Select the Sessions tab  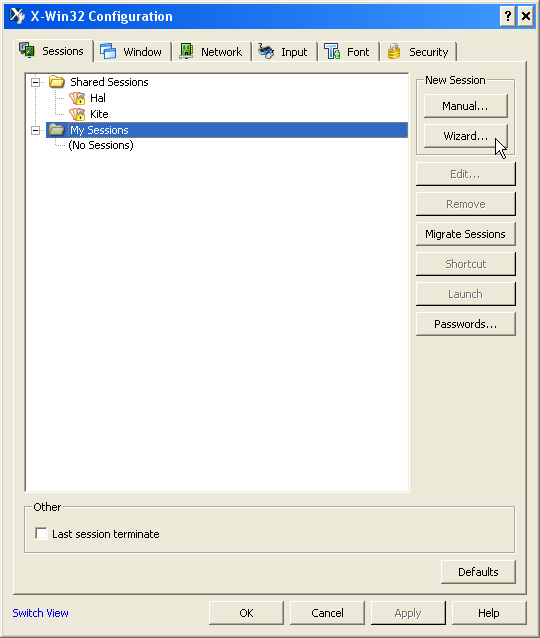coord(53,51)
